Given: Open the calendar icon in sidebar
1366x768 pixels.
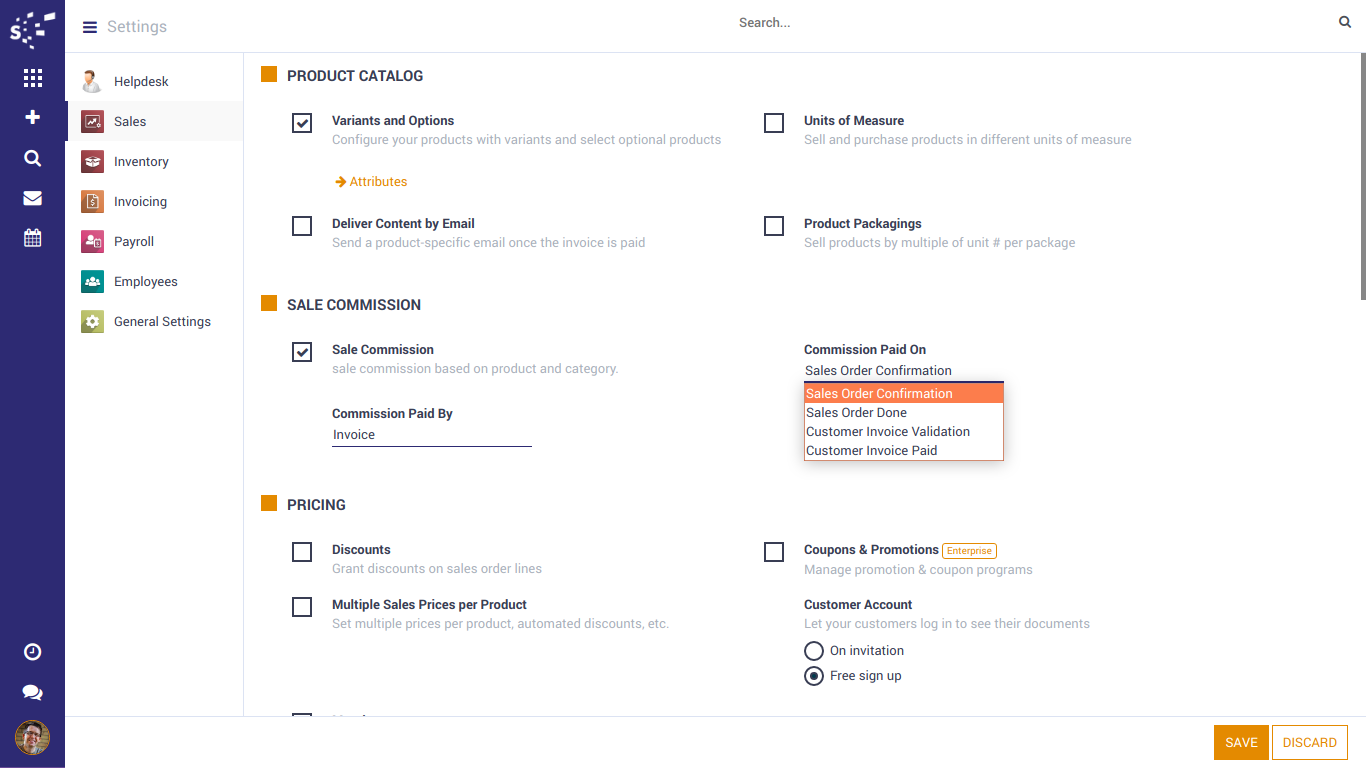Looking at the screenshot, I should tap(32, 238).
